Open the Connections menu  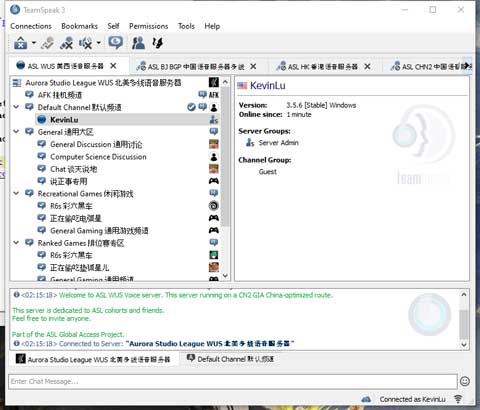[x=31, y=26]
